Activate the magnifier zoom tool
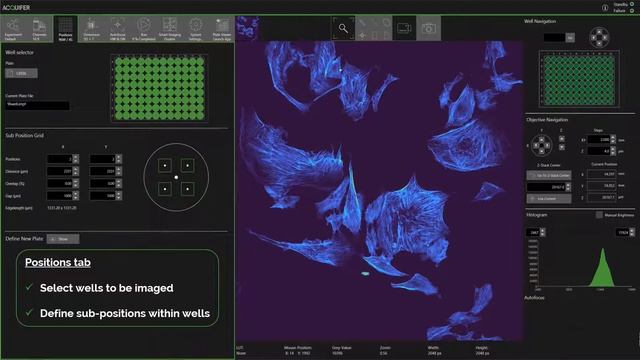The height and width of the screenshot is (360, 640). tap(343, 28)
